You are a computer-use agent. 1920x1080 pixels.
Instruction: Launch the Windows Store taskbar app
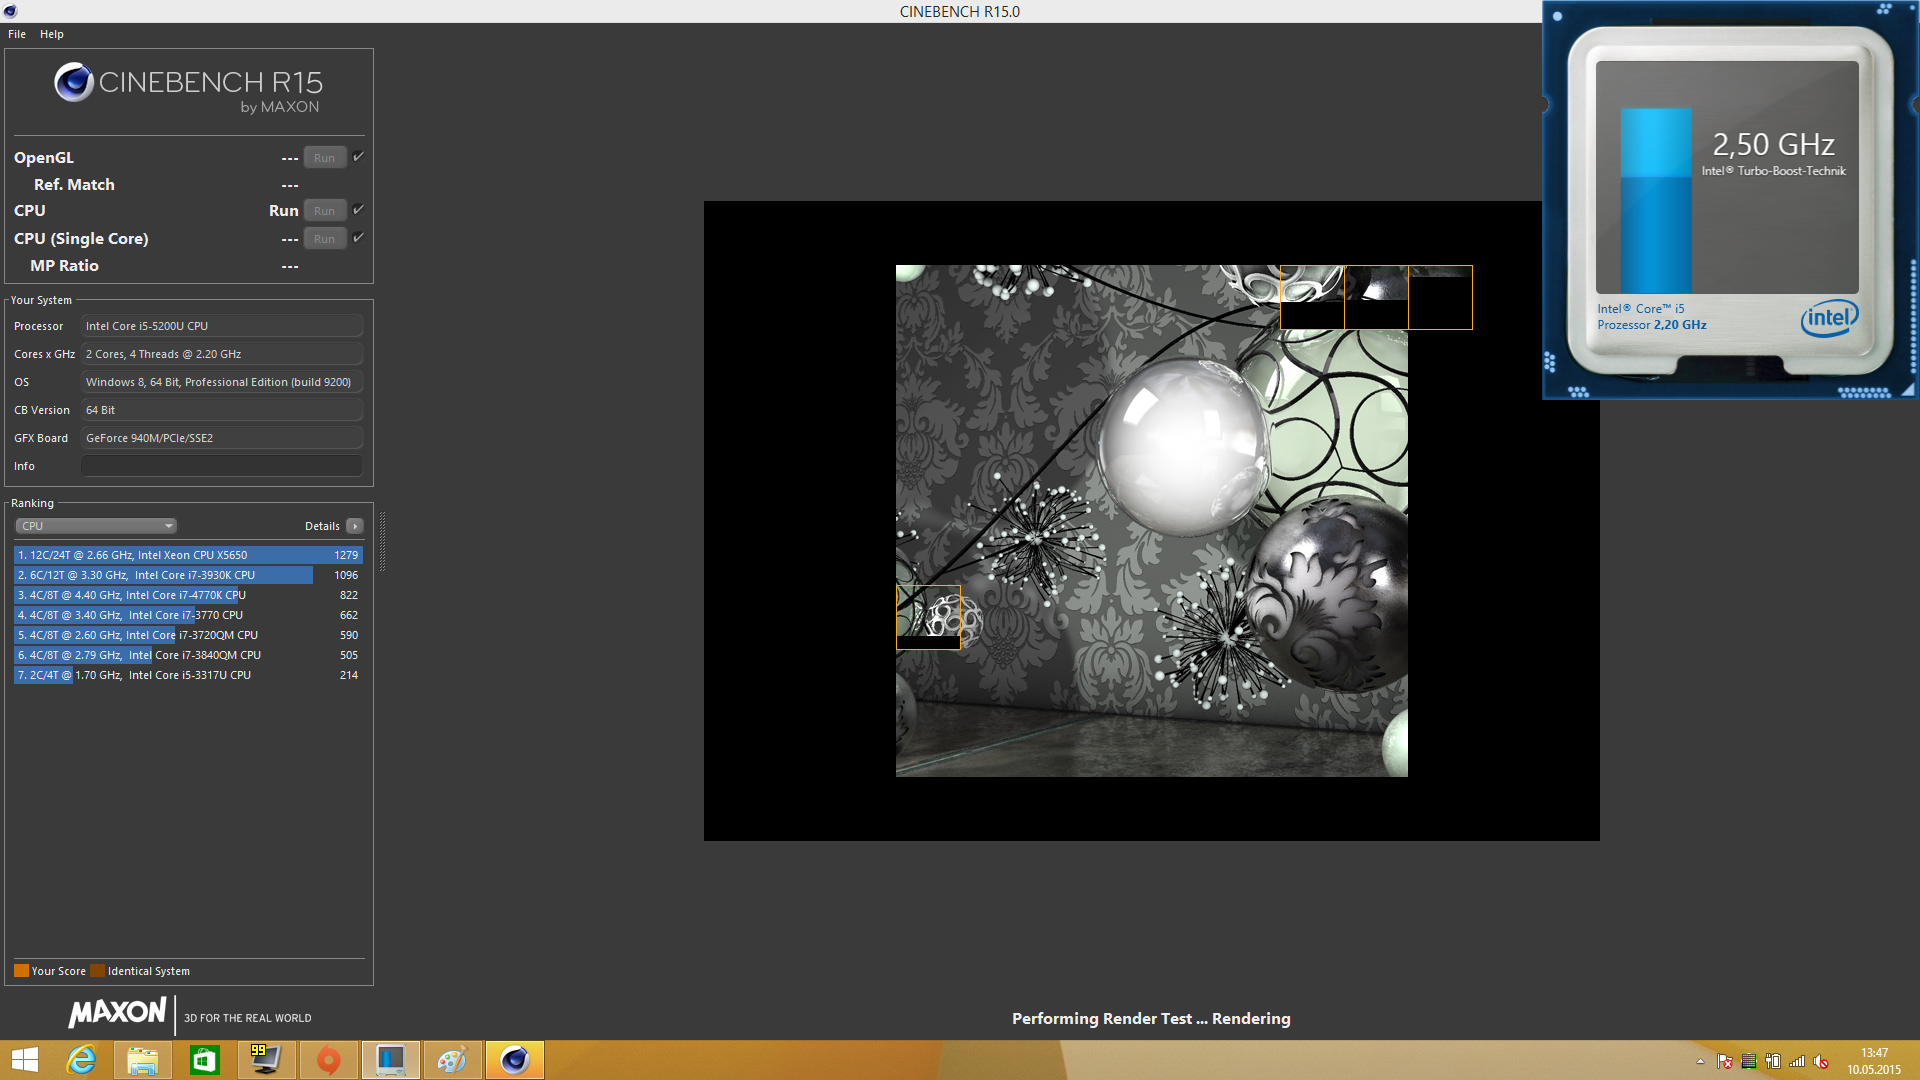click(x=204, y=1060)
